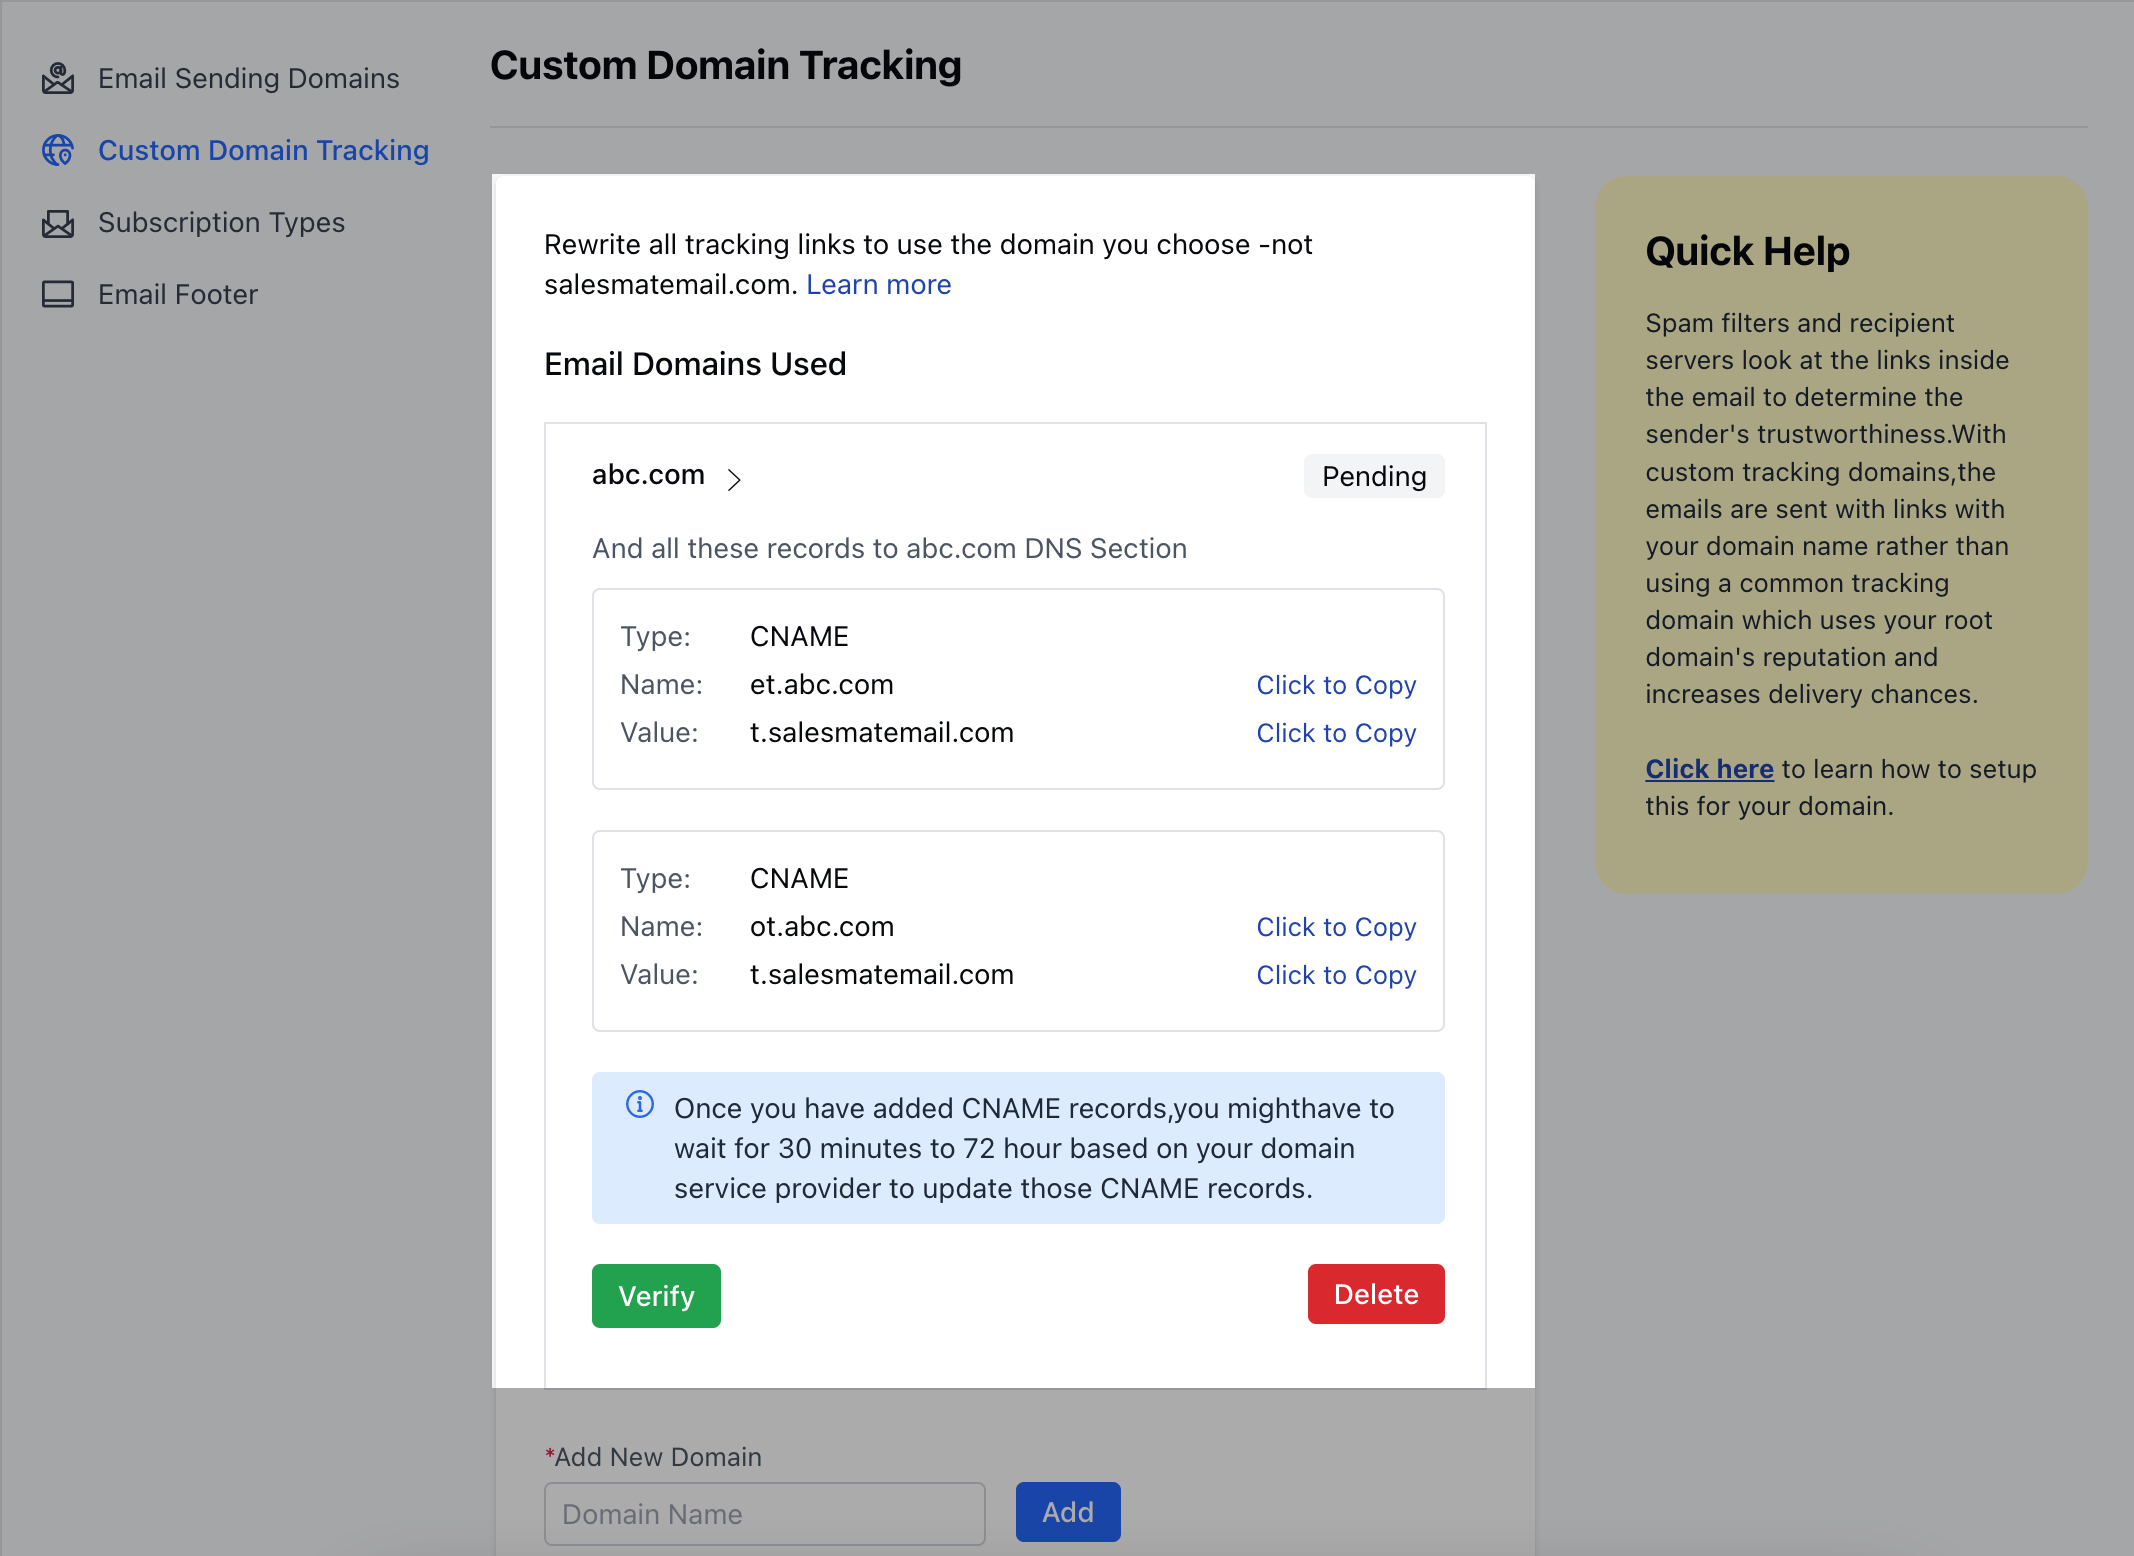
Task: Focus the Domain Name input field
Action: 764,1514
